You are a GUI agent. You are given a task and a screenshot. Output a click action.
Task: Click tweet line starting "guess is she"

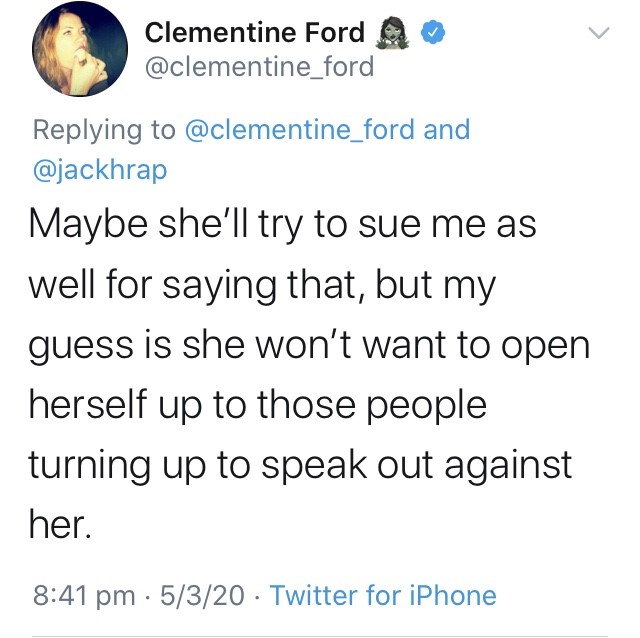tap(310, 345)
